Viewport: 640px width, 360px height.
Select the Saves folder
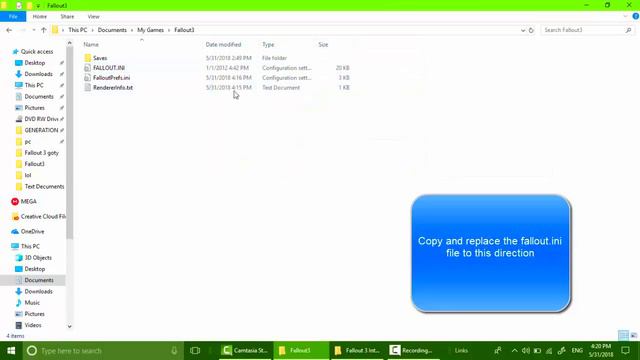coord(100,58)
